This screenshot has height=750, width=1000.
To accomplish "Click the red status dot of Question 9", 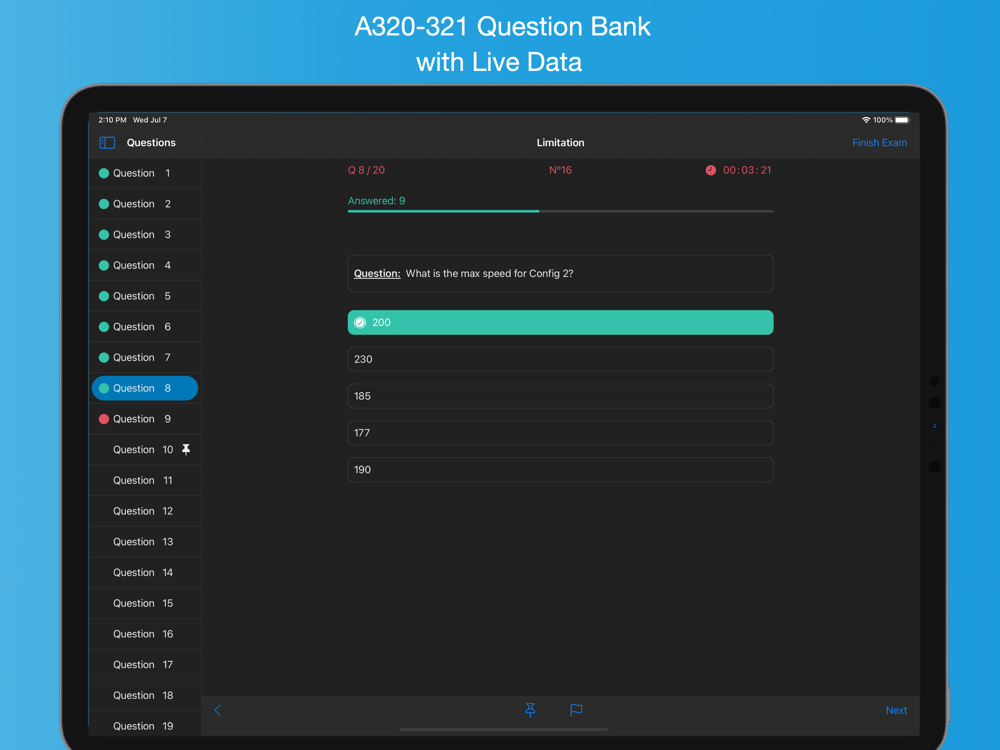I will point(104,419).
